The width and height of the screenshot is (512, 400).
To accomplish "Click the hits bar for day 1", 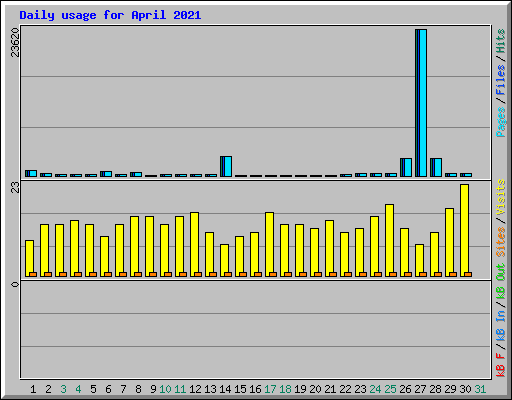I will (31, 173).
